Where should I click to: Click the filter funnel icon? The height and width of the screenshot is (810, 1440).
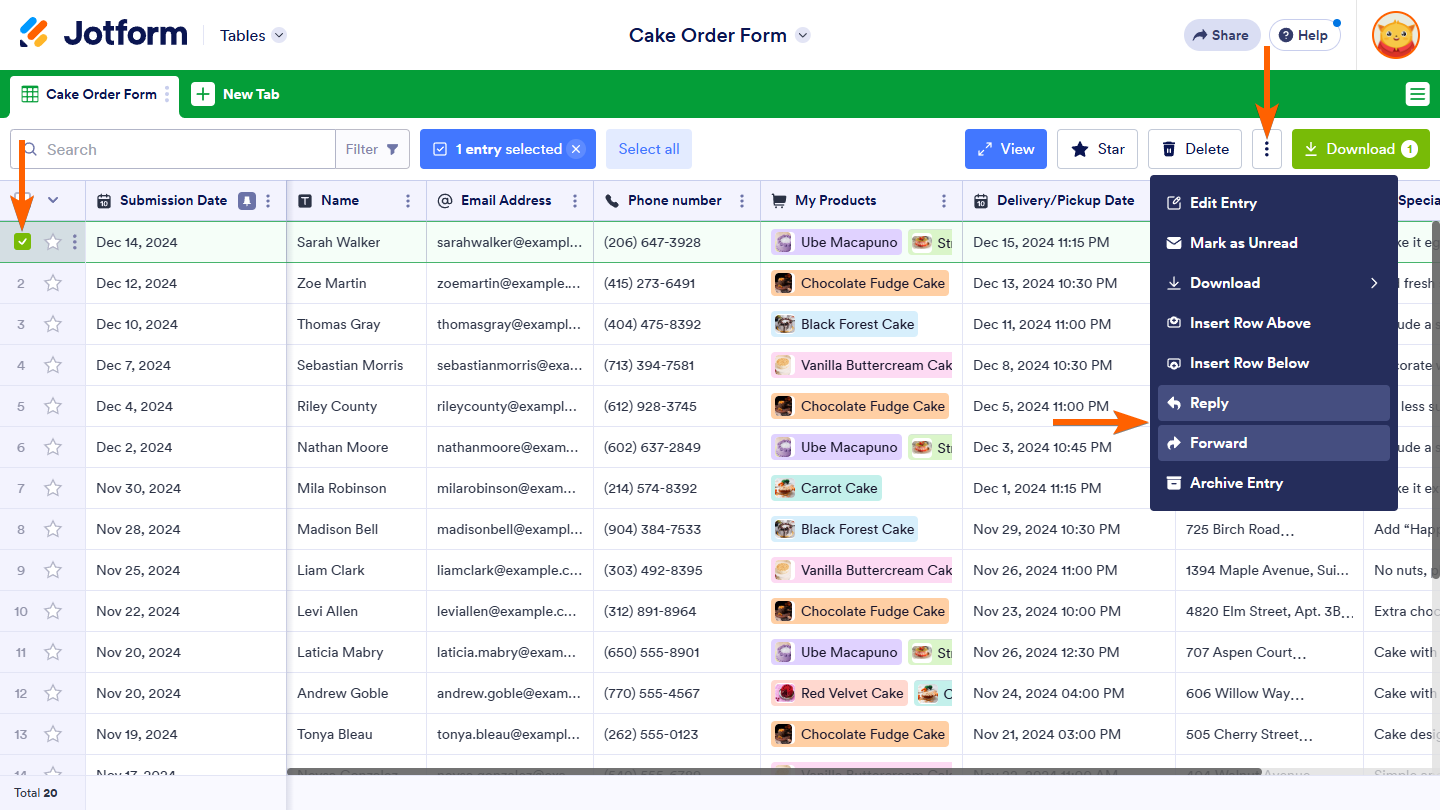point(392,149)
